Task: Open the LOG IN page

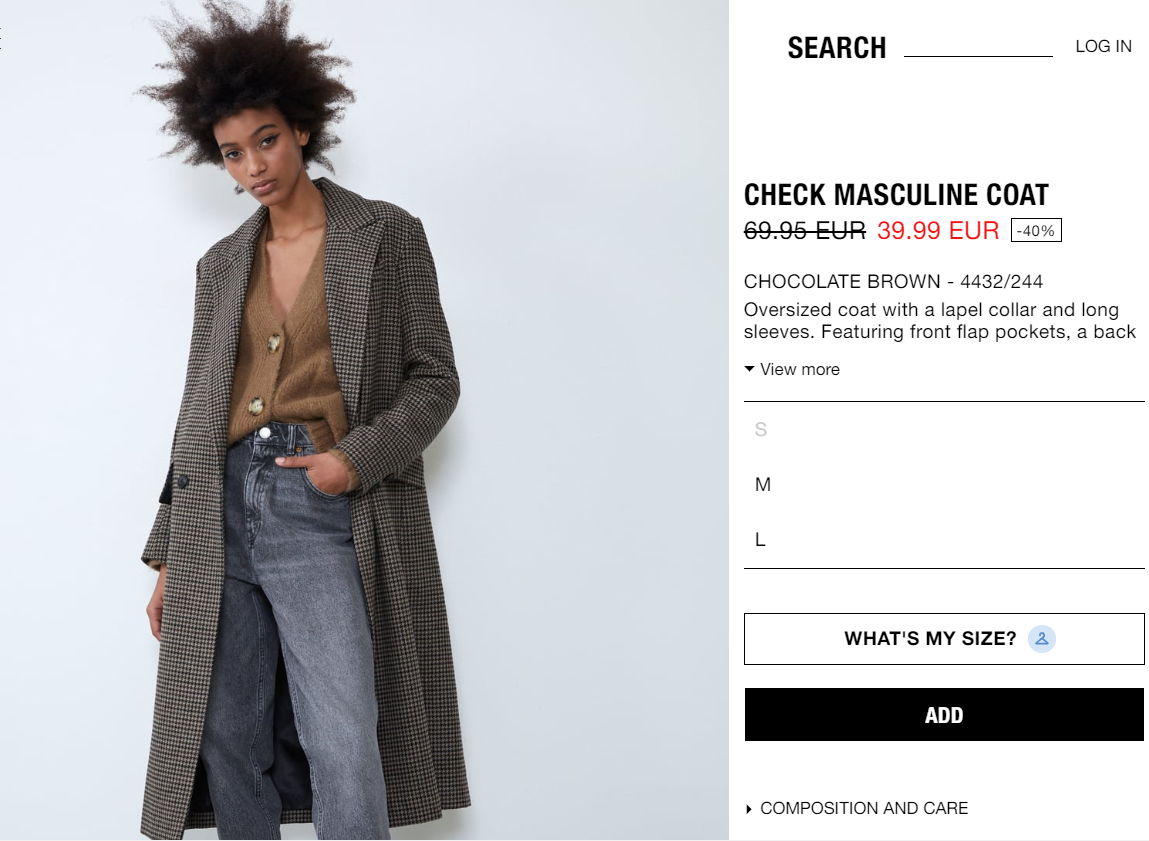Action: pos(1104,46)
